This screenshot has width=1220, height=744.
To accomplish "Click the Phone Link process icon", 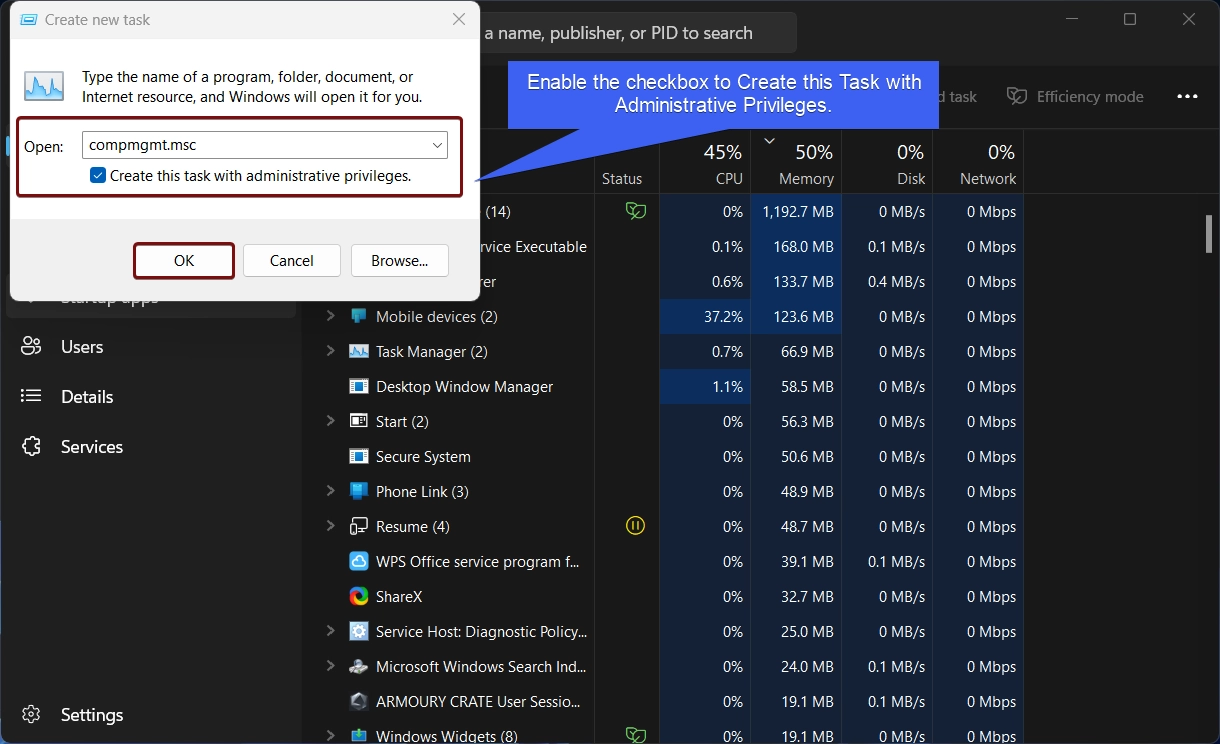I will coord(359,492).
